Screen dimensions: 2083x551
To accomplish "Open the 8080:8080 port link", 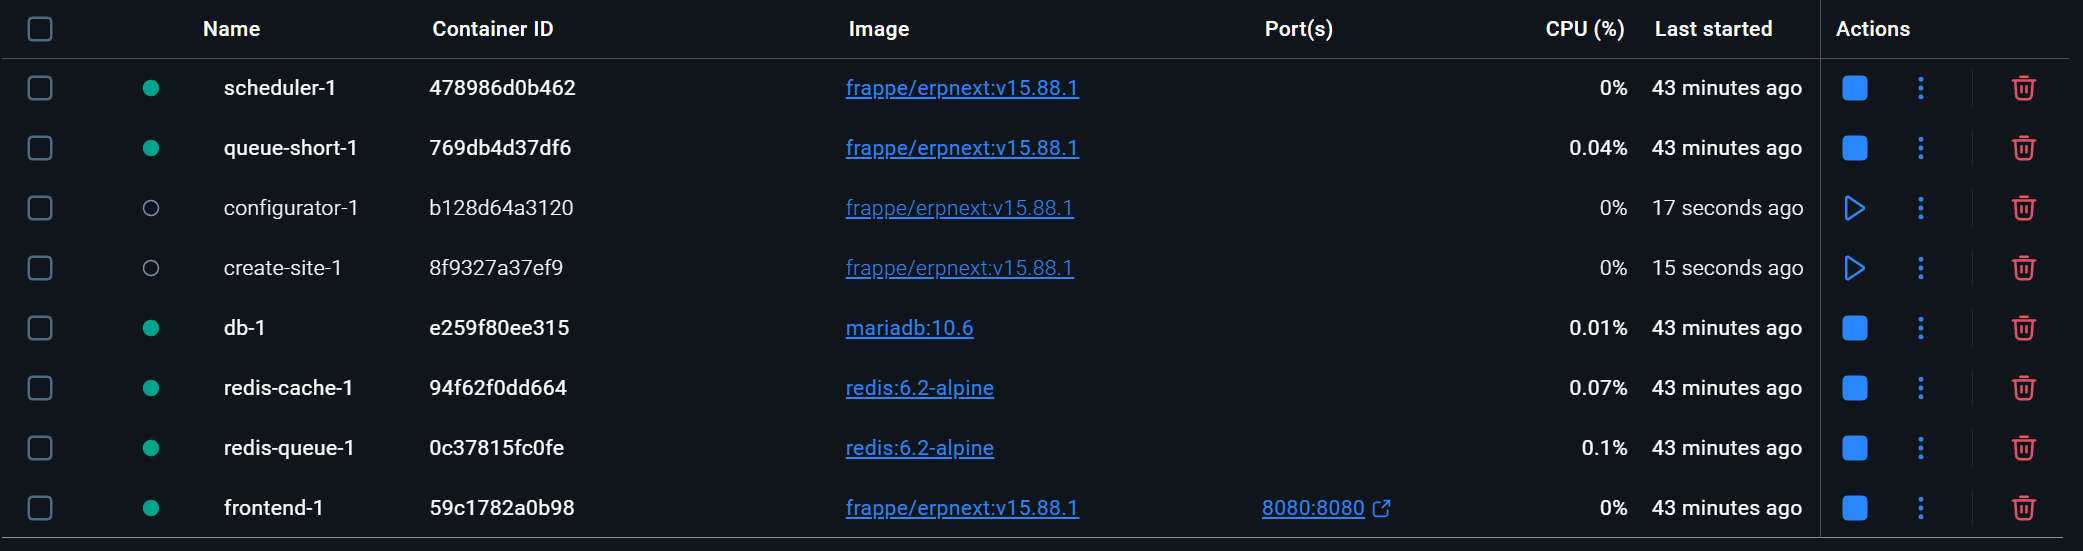I will pyautogui.click(x=1313, y=508).
